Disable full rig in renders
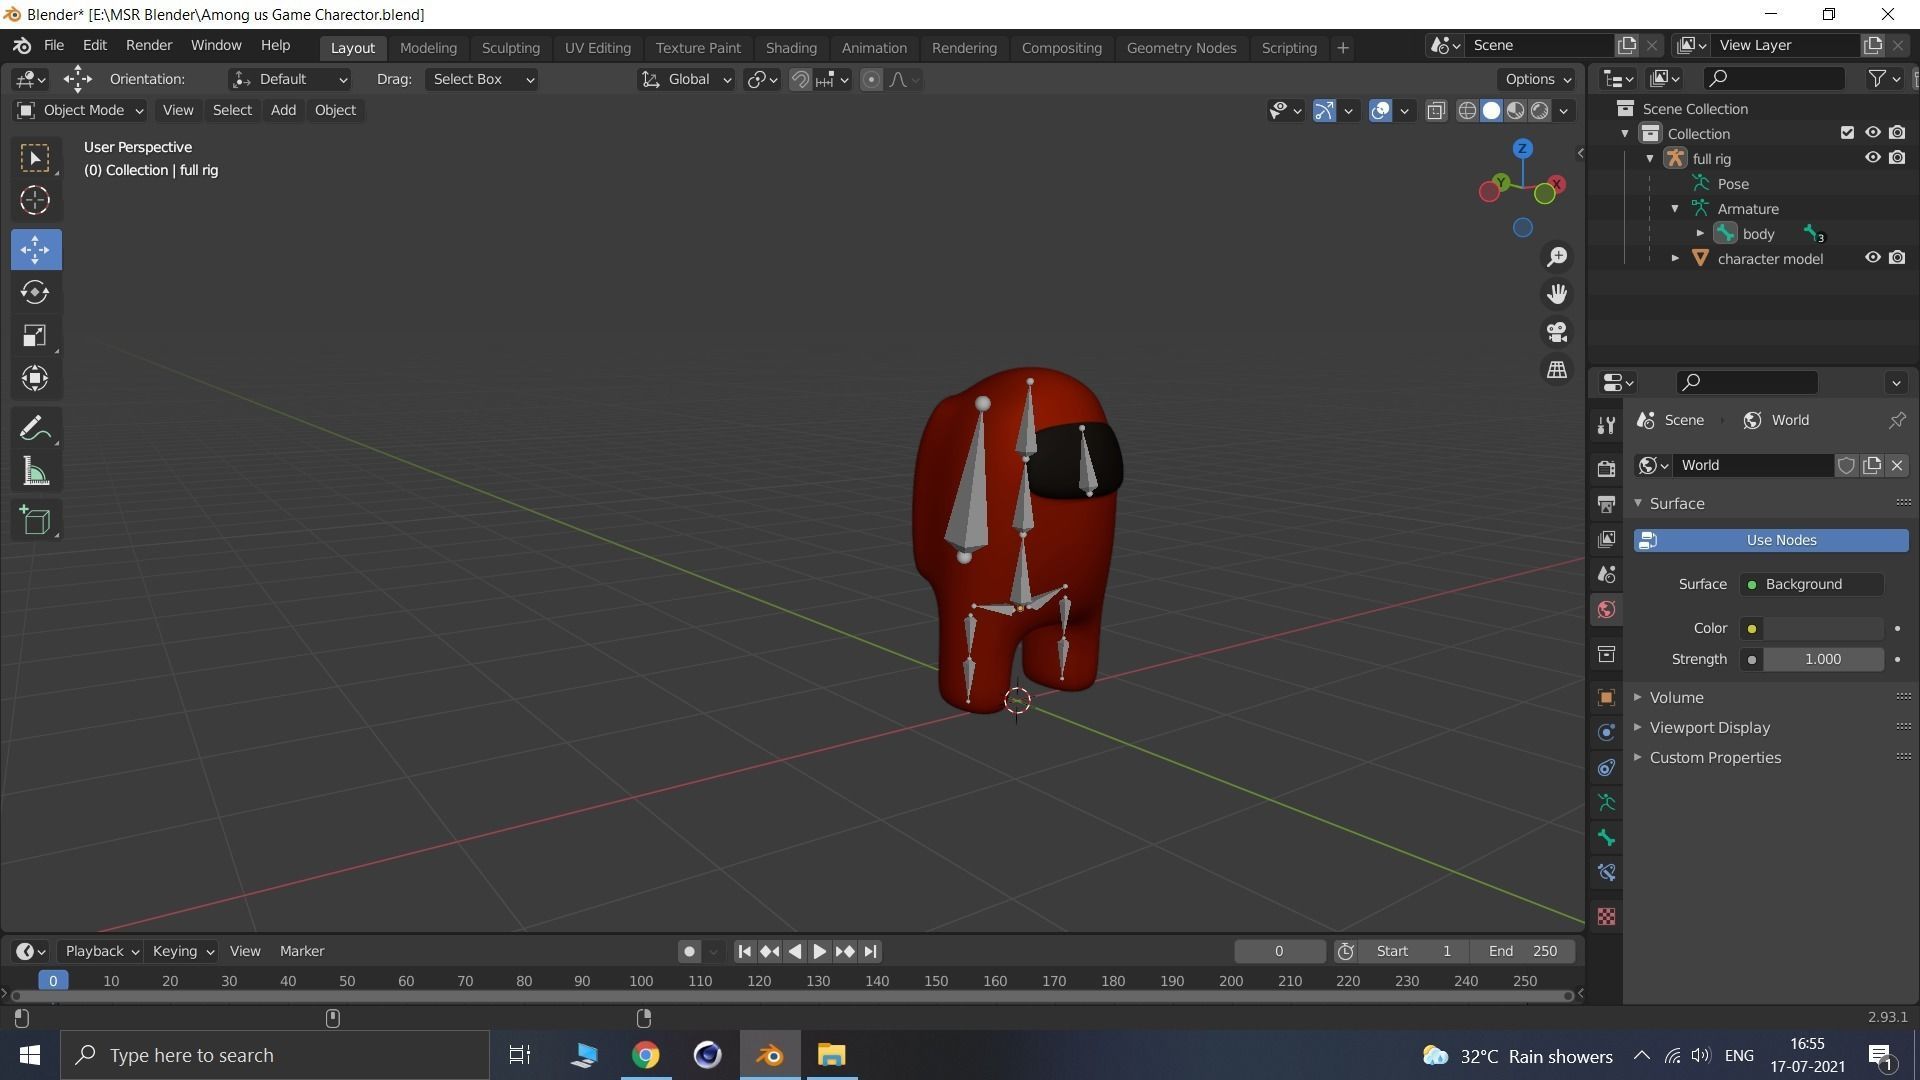The image size is (1920, 1080). tap(1897, 158)
